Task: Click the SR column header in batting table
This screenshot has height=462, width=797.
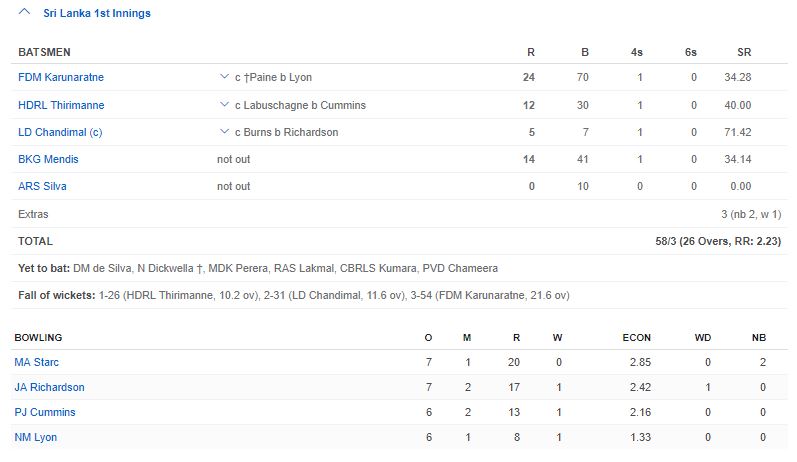Action: coord(744,52)
